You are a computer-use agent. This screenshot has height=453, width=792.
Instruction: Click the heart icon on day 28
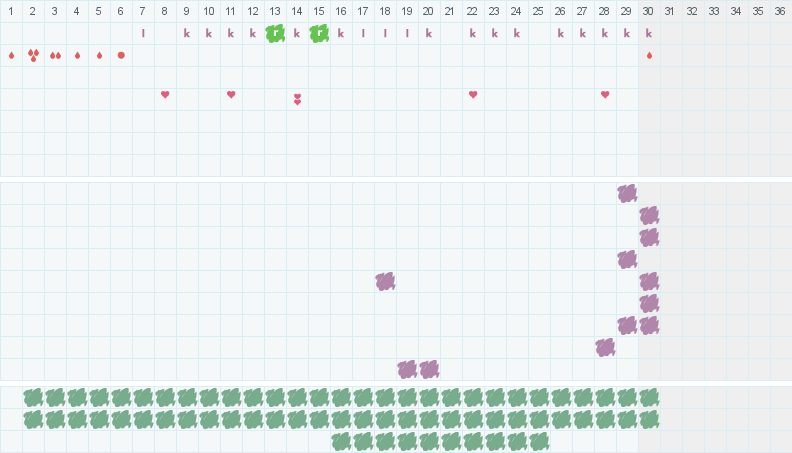tap(605, 94)
